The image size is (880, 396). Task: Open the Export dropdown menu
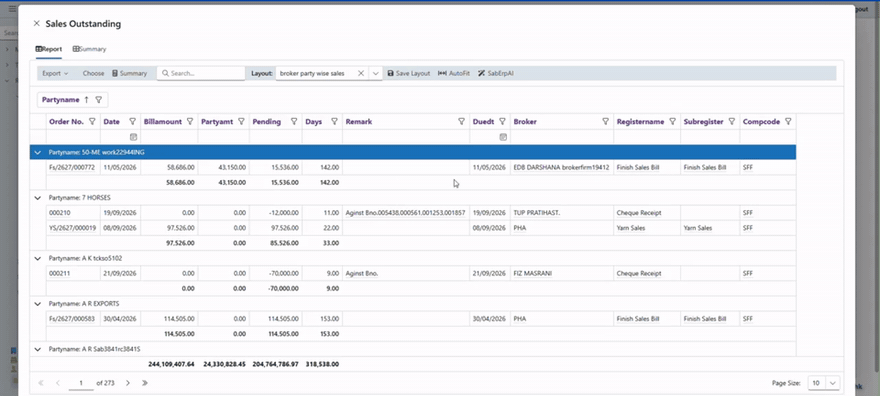click(55, 73)
